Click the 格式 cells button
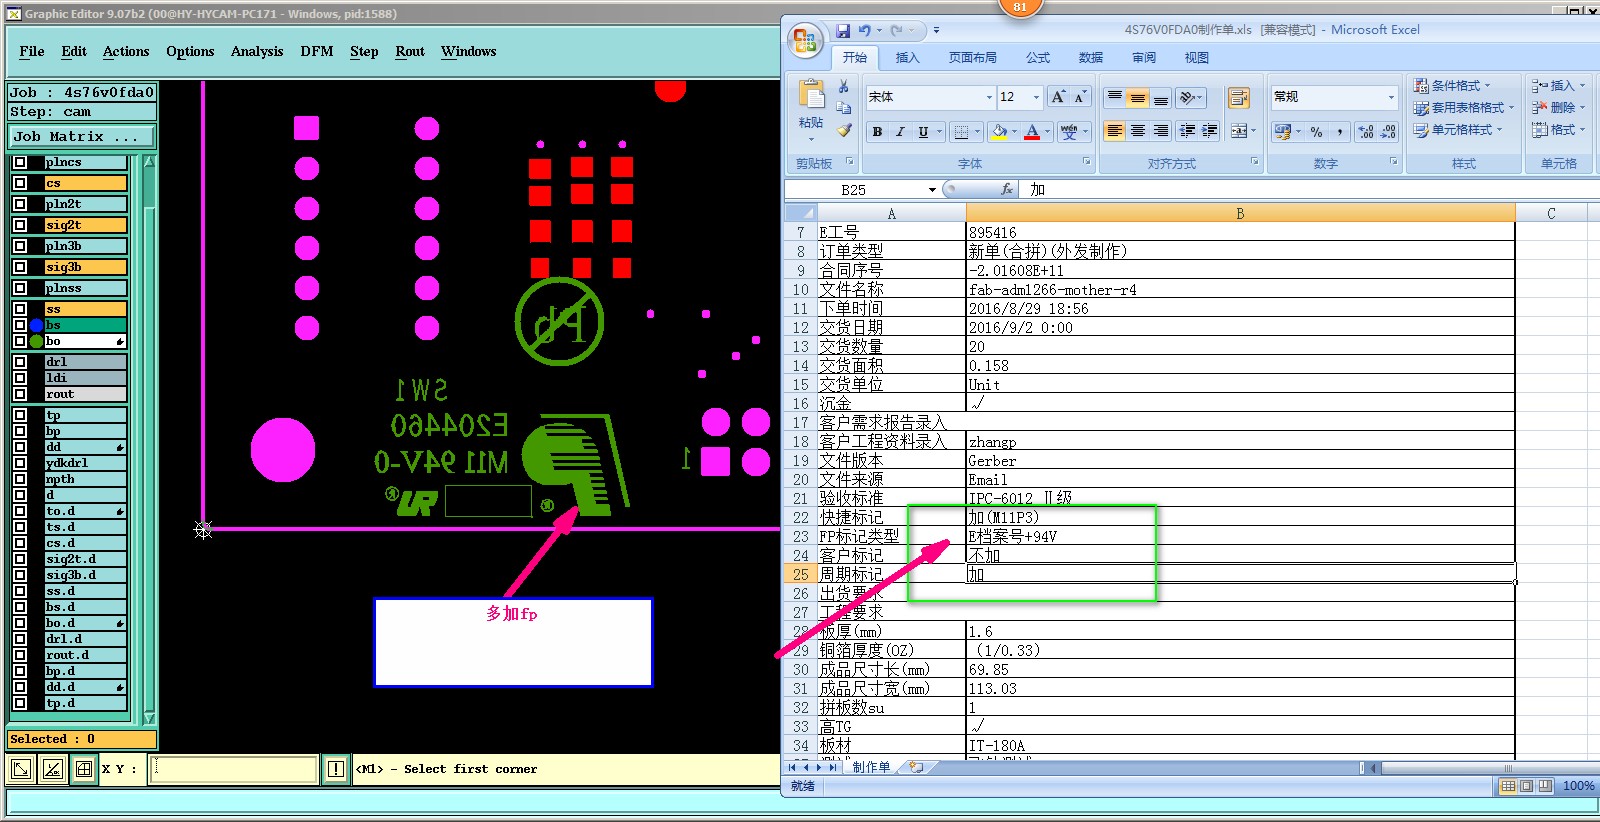1600x822 pixels. (x=1560, y=129)
